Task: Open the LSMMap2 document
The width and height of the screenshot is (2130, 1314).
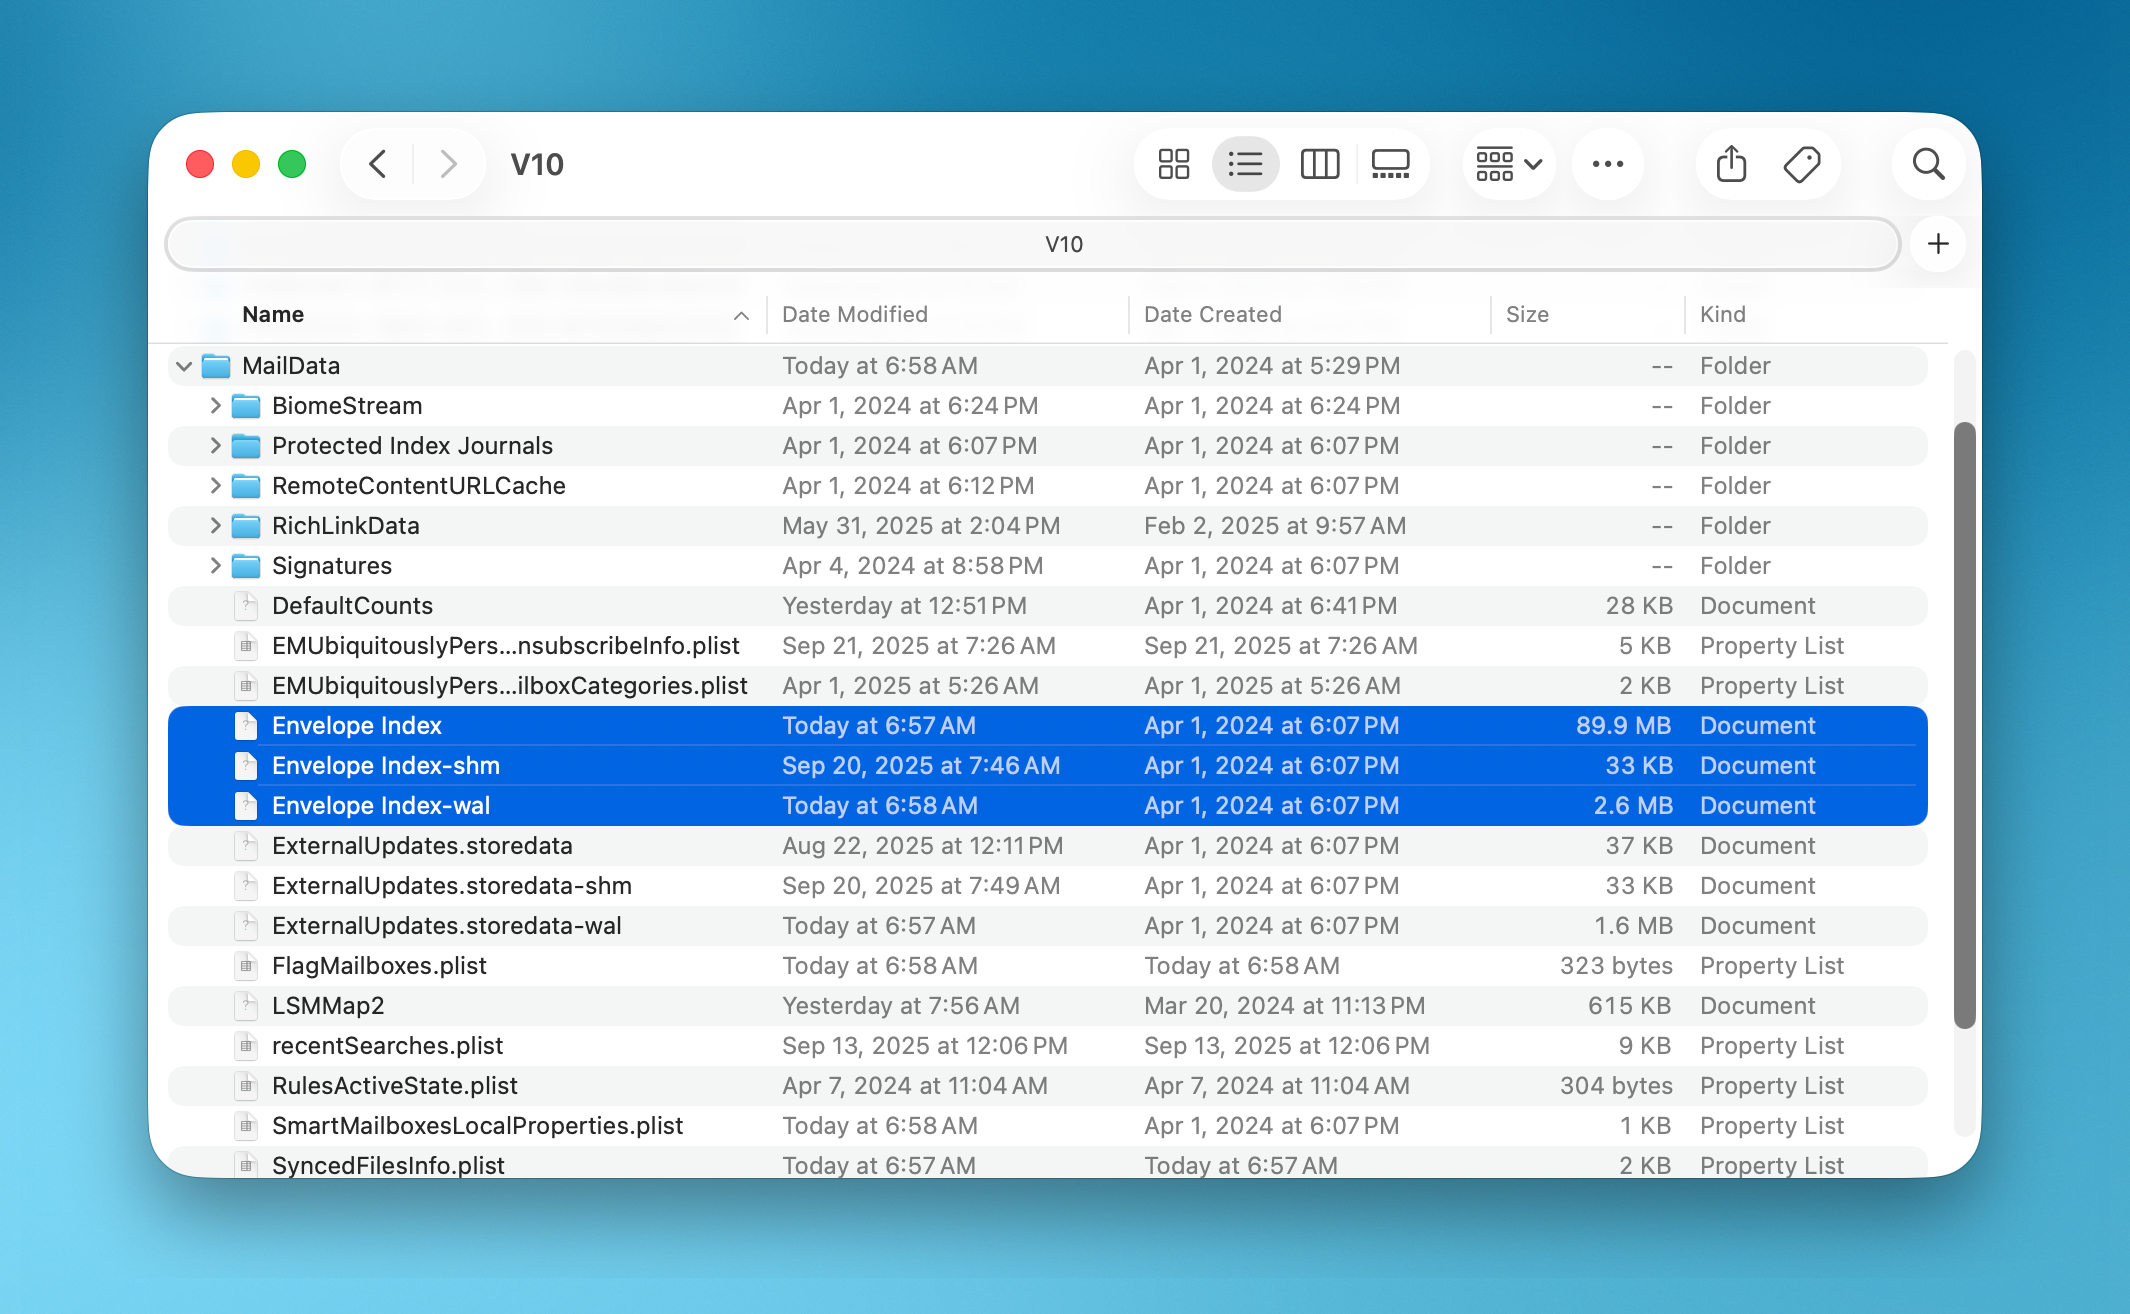Action: [x=328, y=1005]
